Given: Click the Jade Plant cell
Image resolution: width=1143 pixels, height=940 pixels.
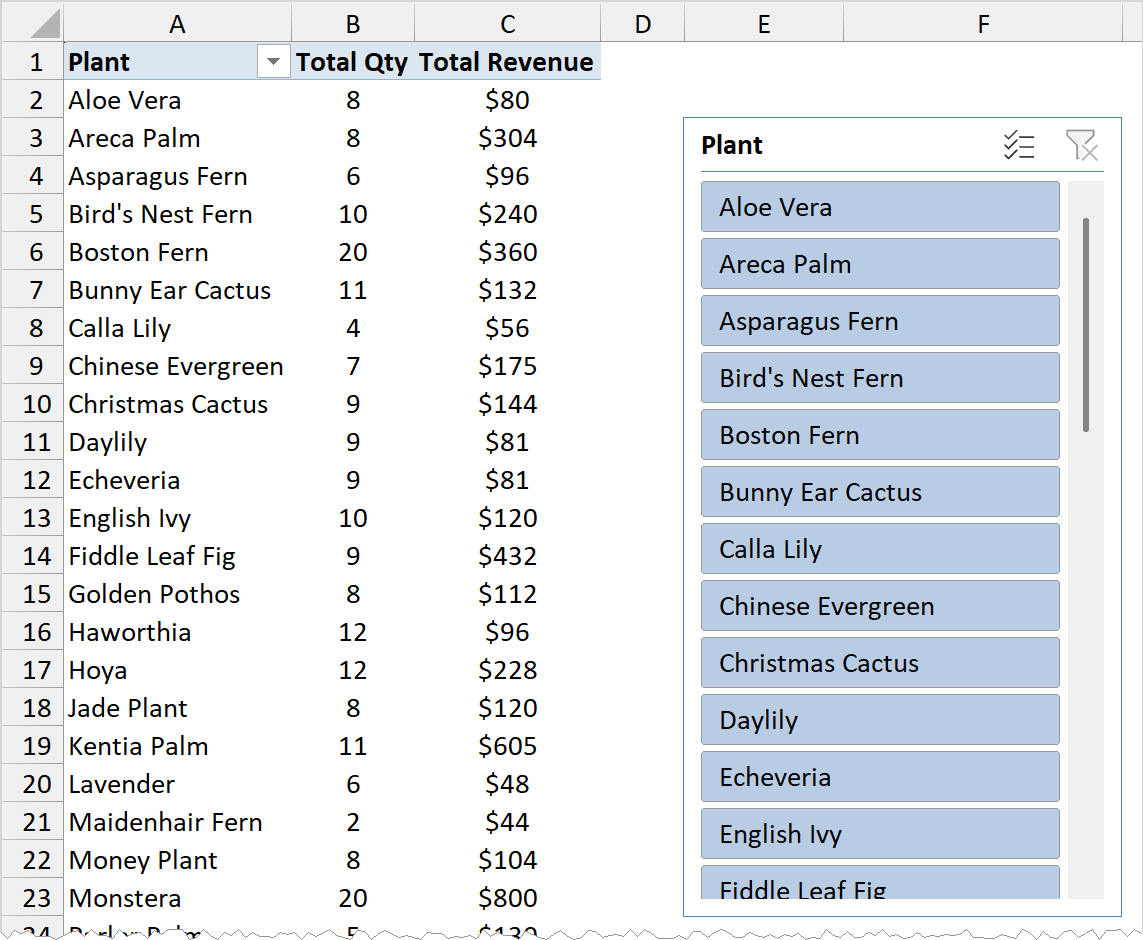Looking at the screenshot, I should point(177,708).
